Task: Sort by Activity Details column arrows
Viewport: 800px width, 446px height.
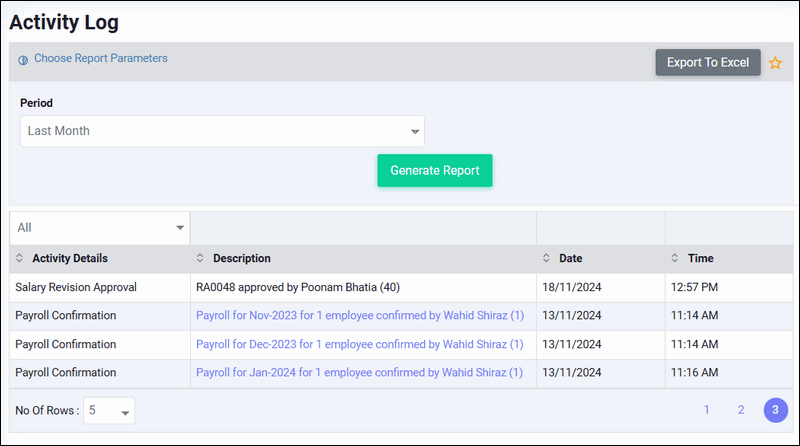Action: pyautogui.click(x=19, y=258)
